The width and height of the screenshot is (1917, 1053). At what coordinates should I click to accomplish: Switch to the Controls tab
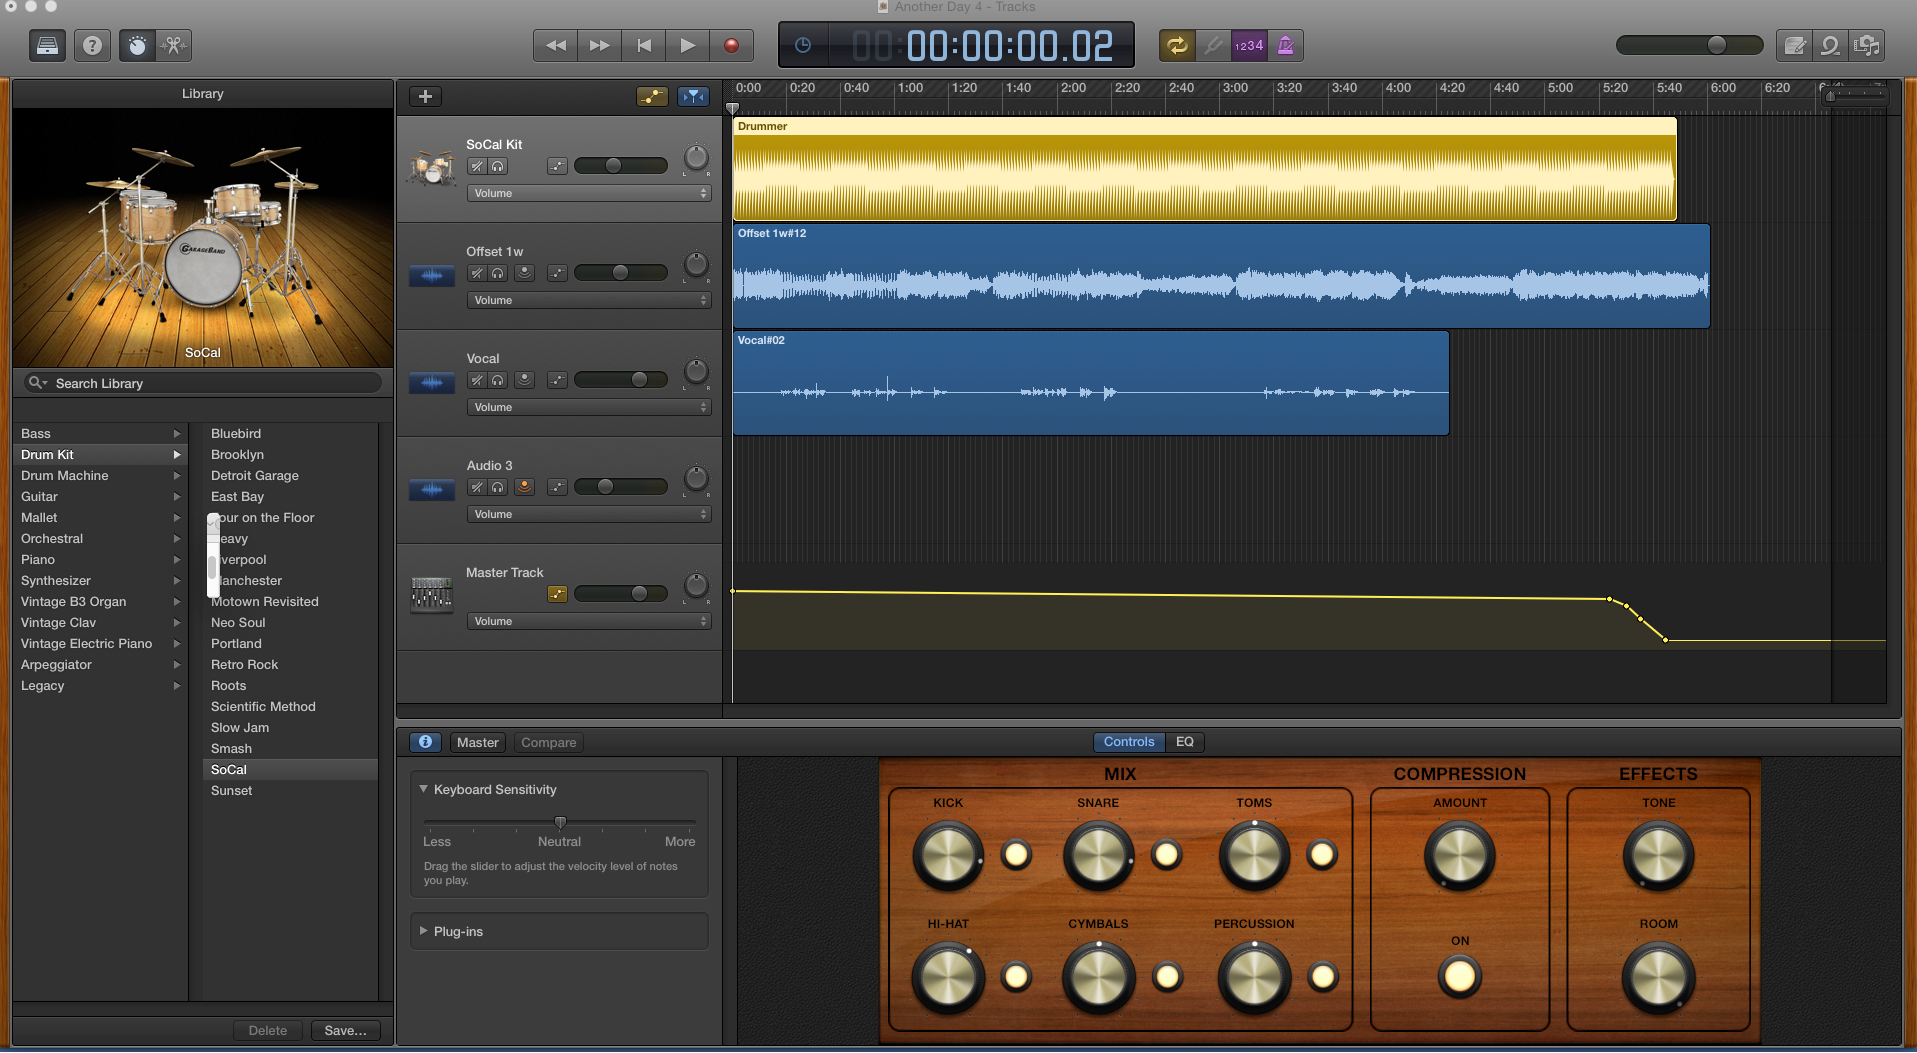pyautogui.click(x=1129, y=742)
